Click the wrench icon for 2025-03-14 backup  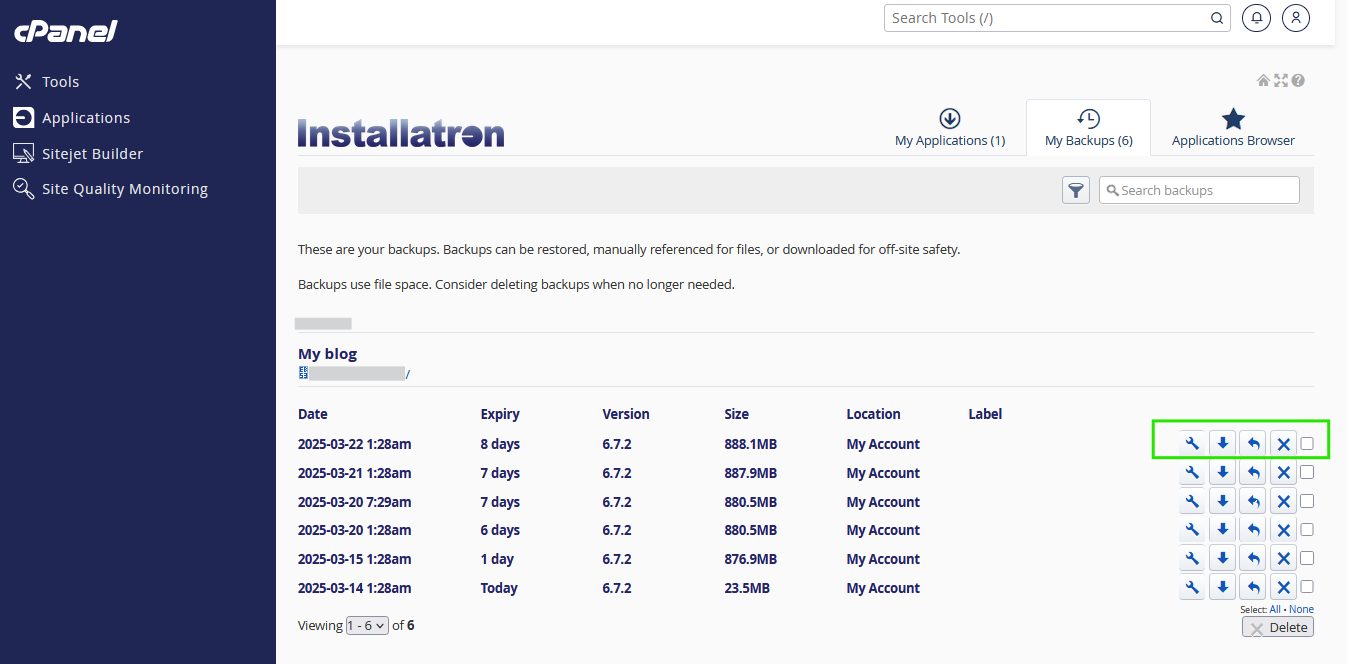tap(1192, 587)
